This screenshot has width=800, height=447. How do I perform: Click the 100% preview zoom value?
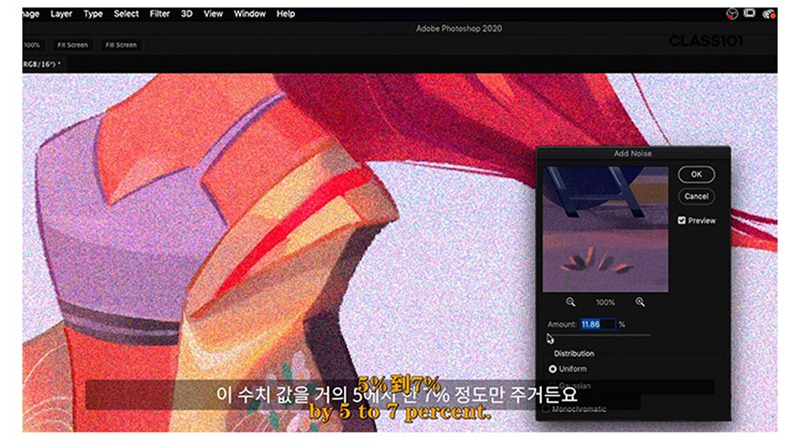[x=605, y=303]
